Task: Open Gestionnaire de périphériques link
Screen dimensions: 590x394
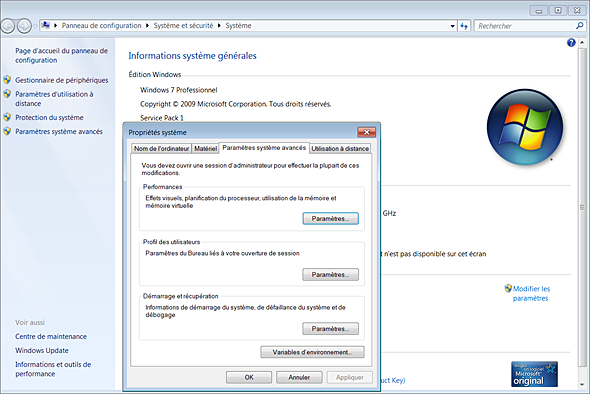Action: 62,80
